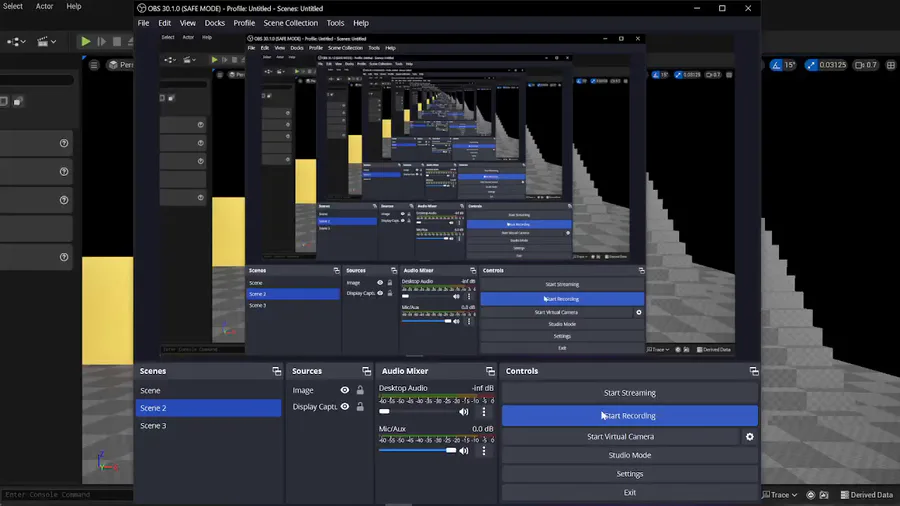900x506 pixels.
Task: Click Start Recording button
Action: tap(630, 415)
